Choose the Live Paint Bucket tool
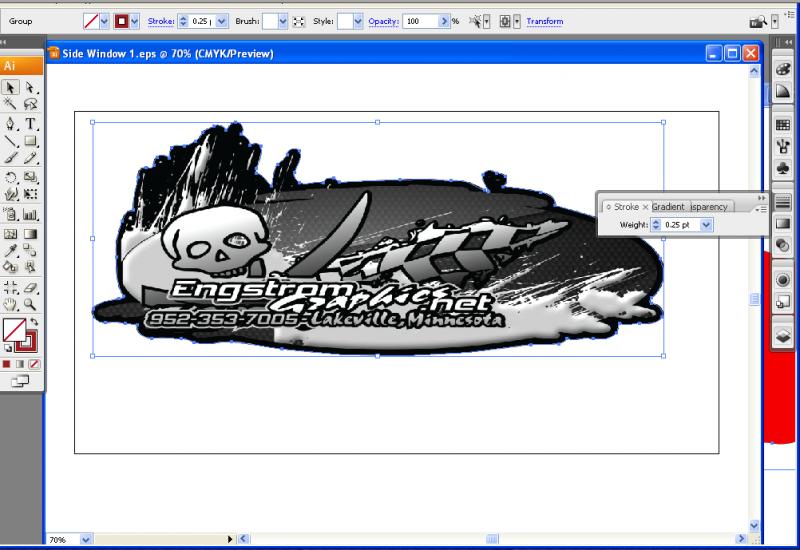This screenshot has width=800, height=550. pyautogui.click(x=10, y=266)
